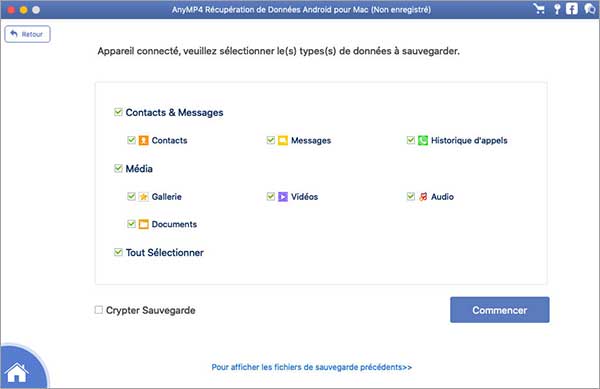Uncheck the Vidéos checkbox

pyautogui.click(x=271, y=196)
